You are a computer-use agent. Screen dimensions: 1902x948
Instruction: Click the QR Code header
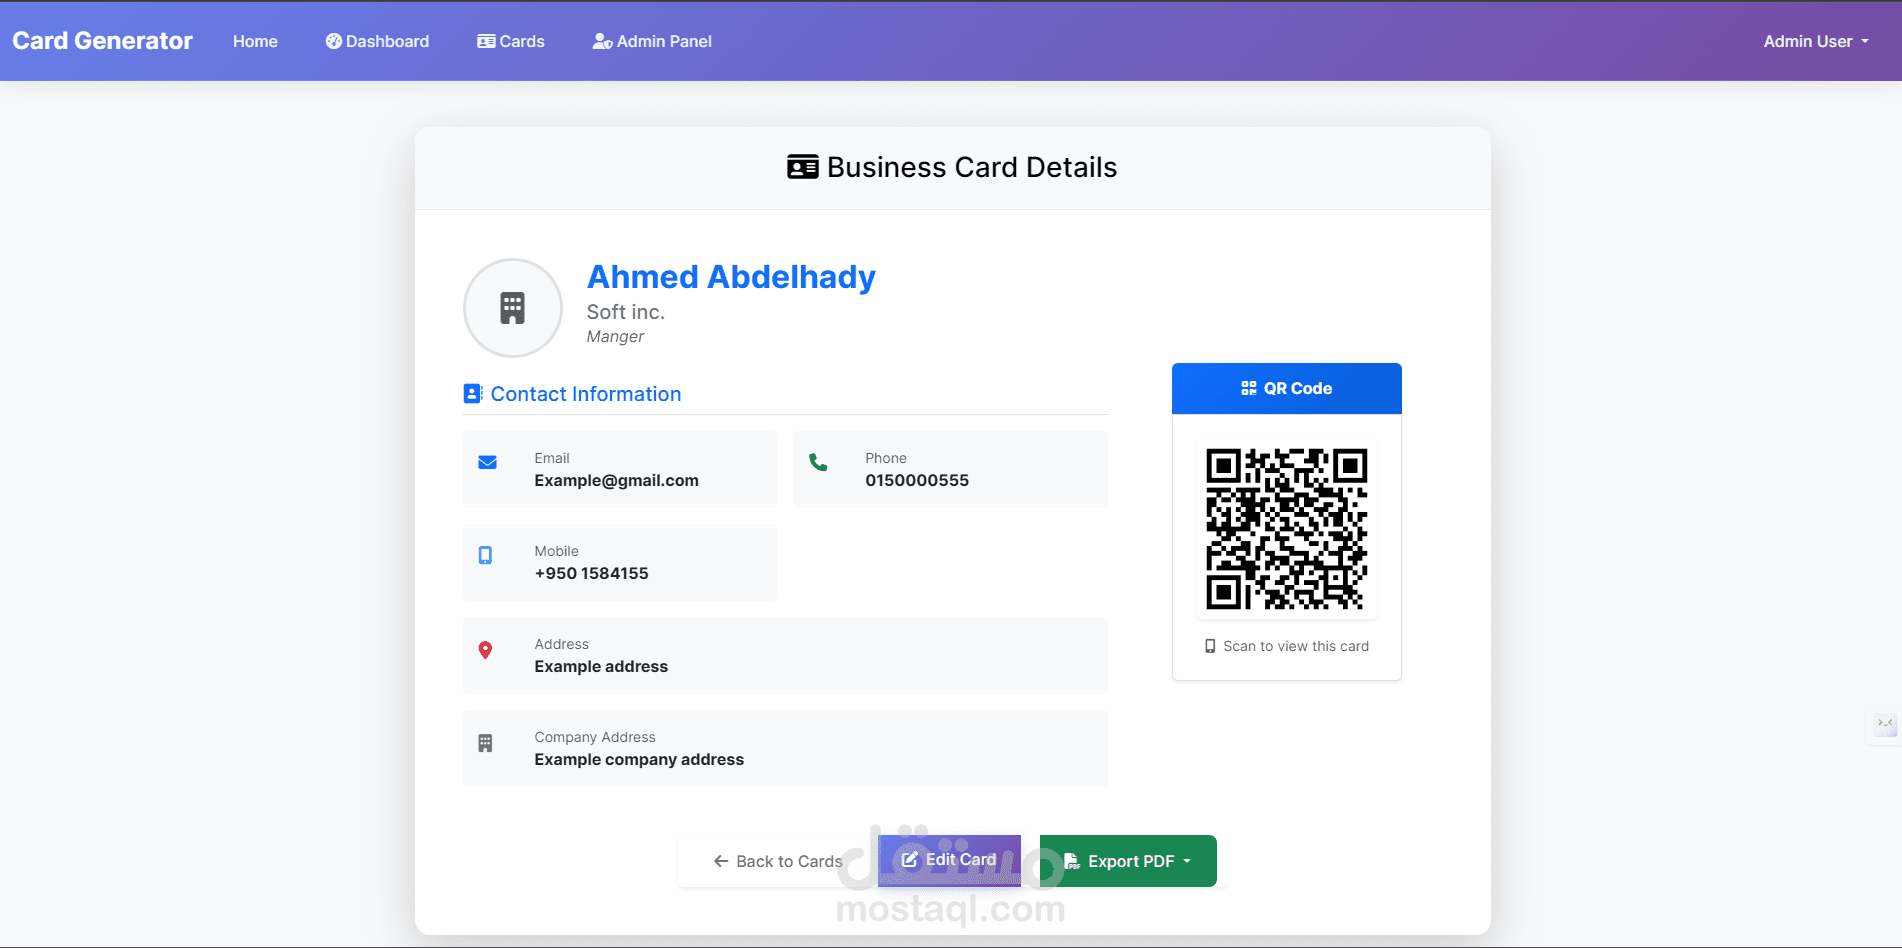tap(1287, 388)
